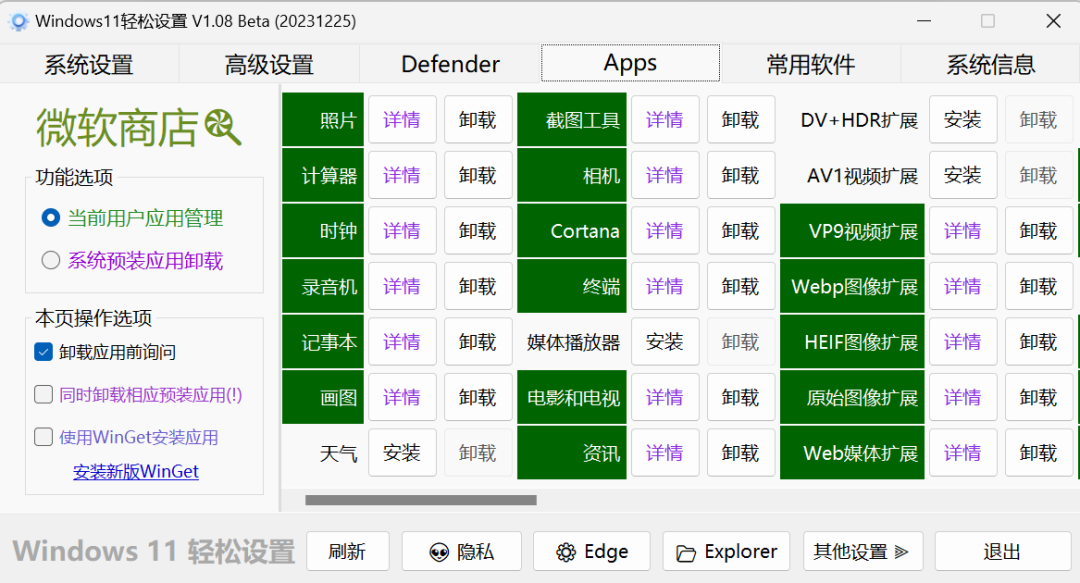1080x583 pixels.
Task: Uninstall 照片 app via 卸载
Action: [x=478, y=119]
